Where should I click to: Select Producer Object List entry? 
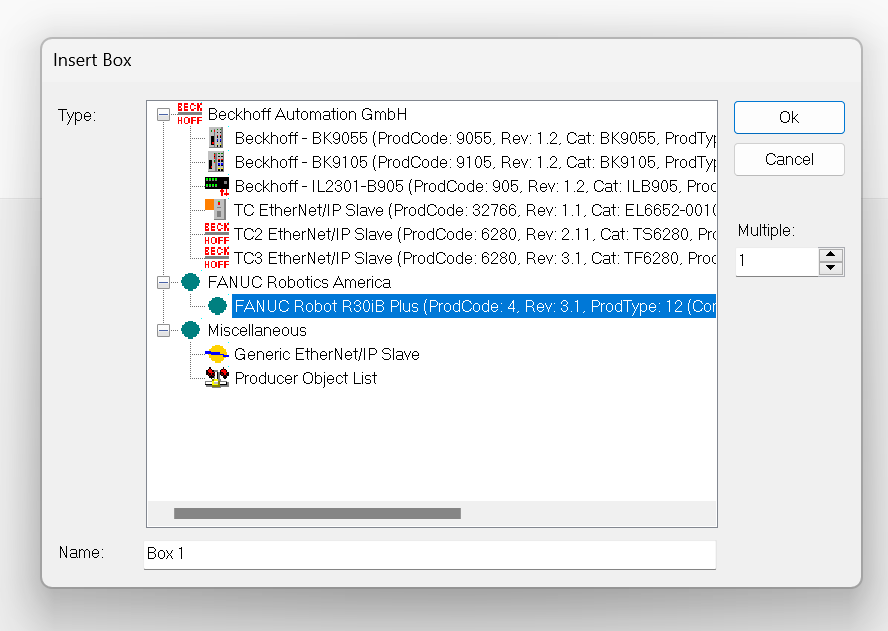[306, 378]
